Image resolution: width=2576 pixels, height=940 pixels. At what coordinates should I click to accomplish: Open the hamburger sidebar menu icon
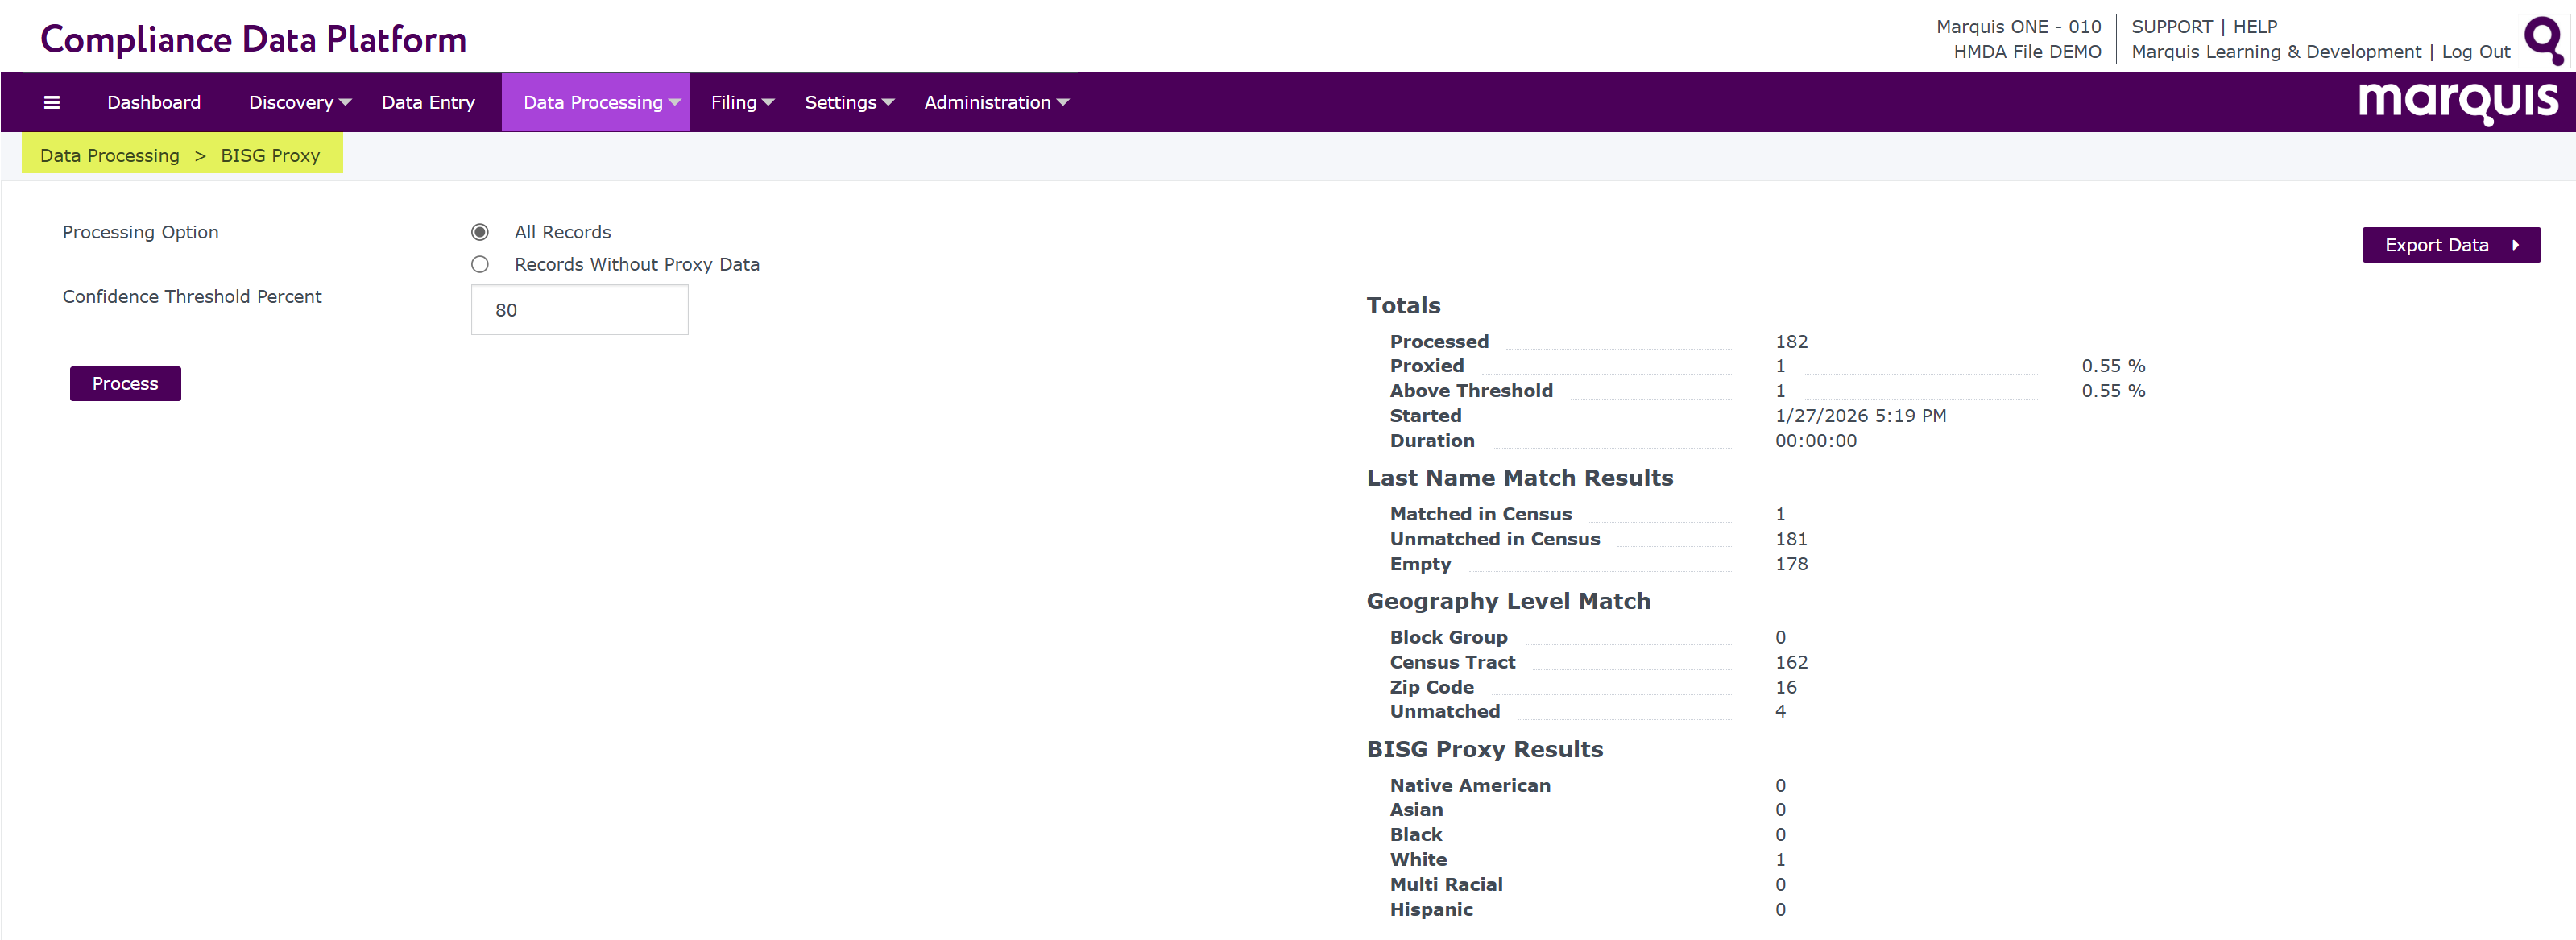[52, 102]
